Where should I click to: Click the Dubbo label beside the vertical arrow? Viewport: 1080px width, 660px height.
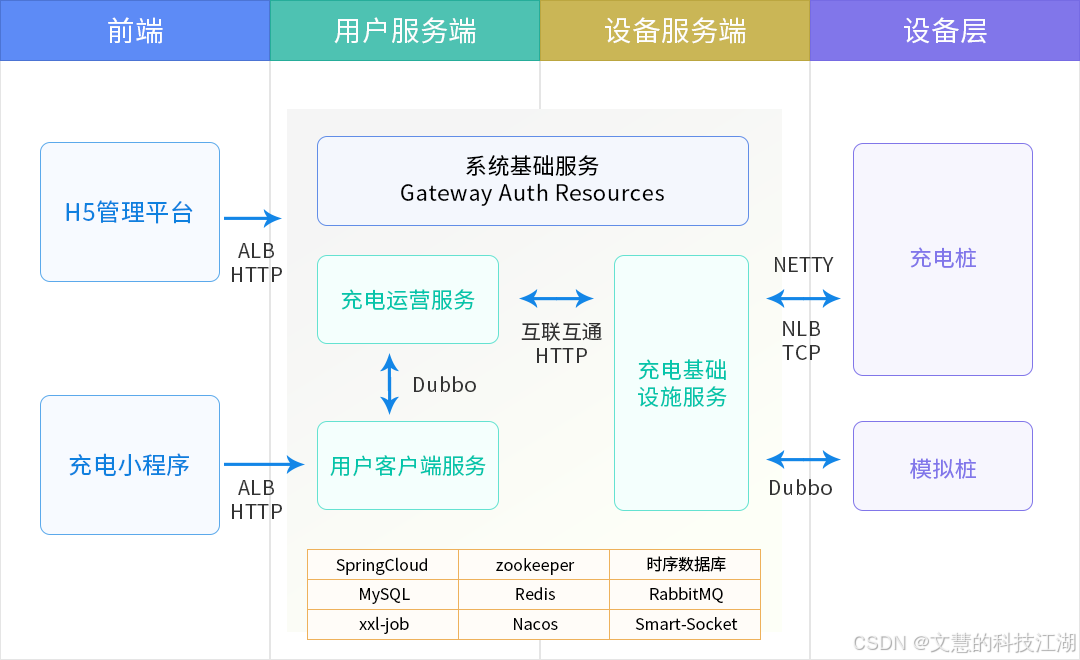point(444,384)
